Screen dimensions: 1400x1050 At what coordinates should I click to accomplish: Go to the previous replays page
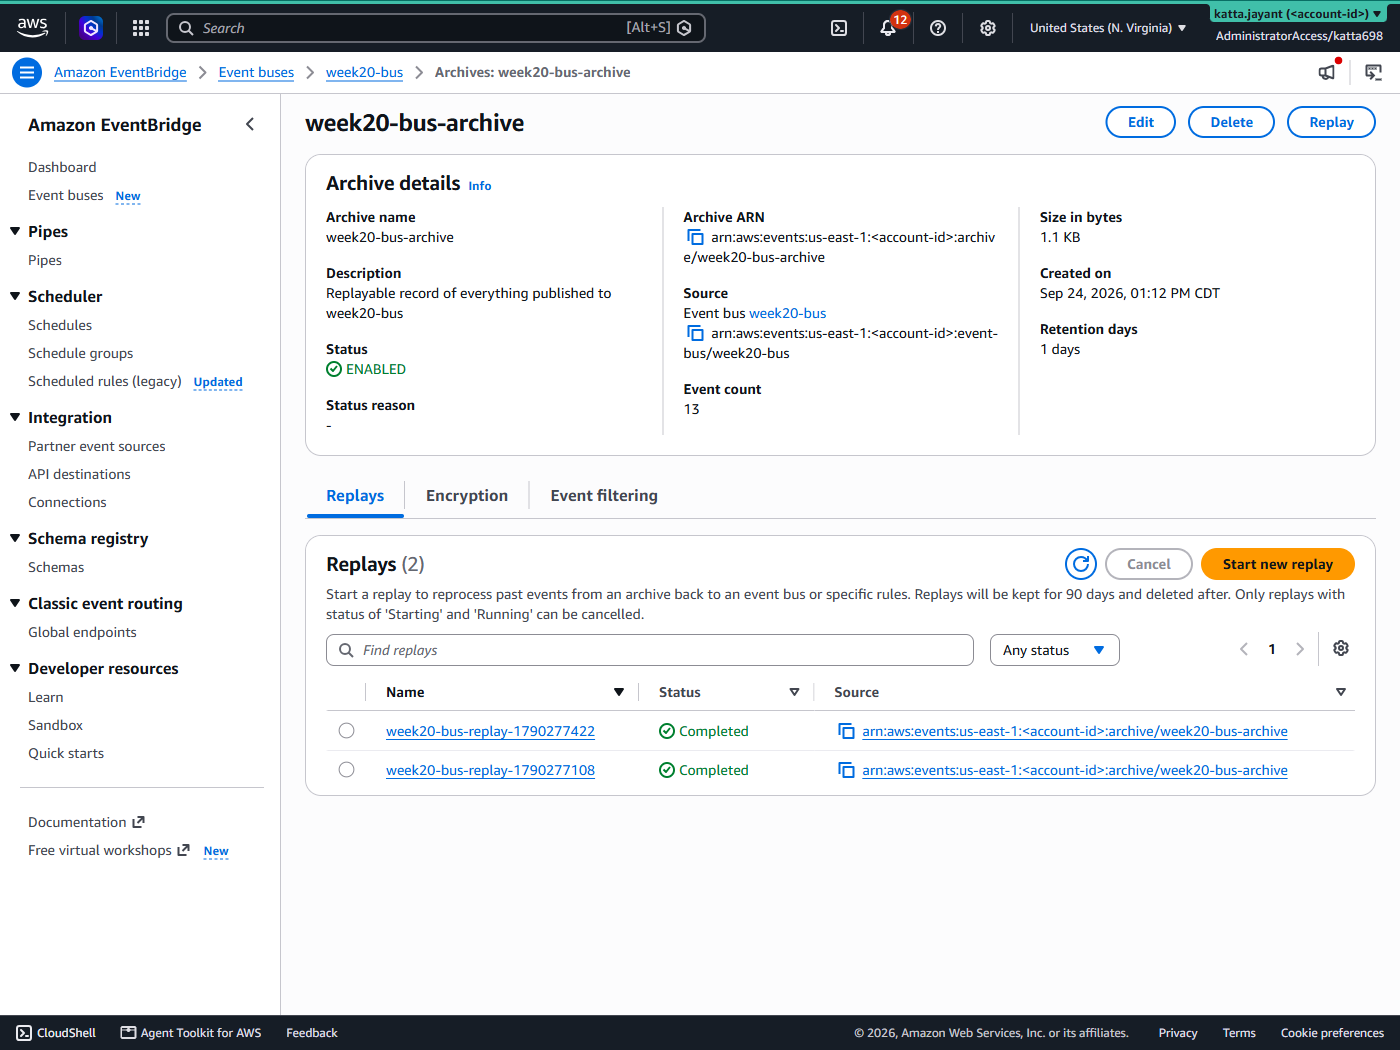click(1244, 649)
